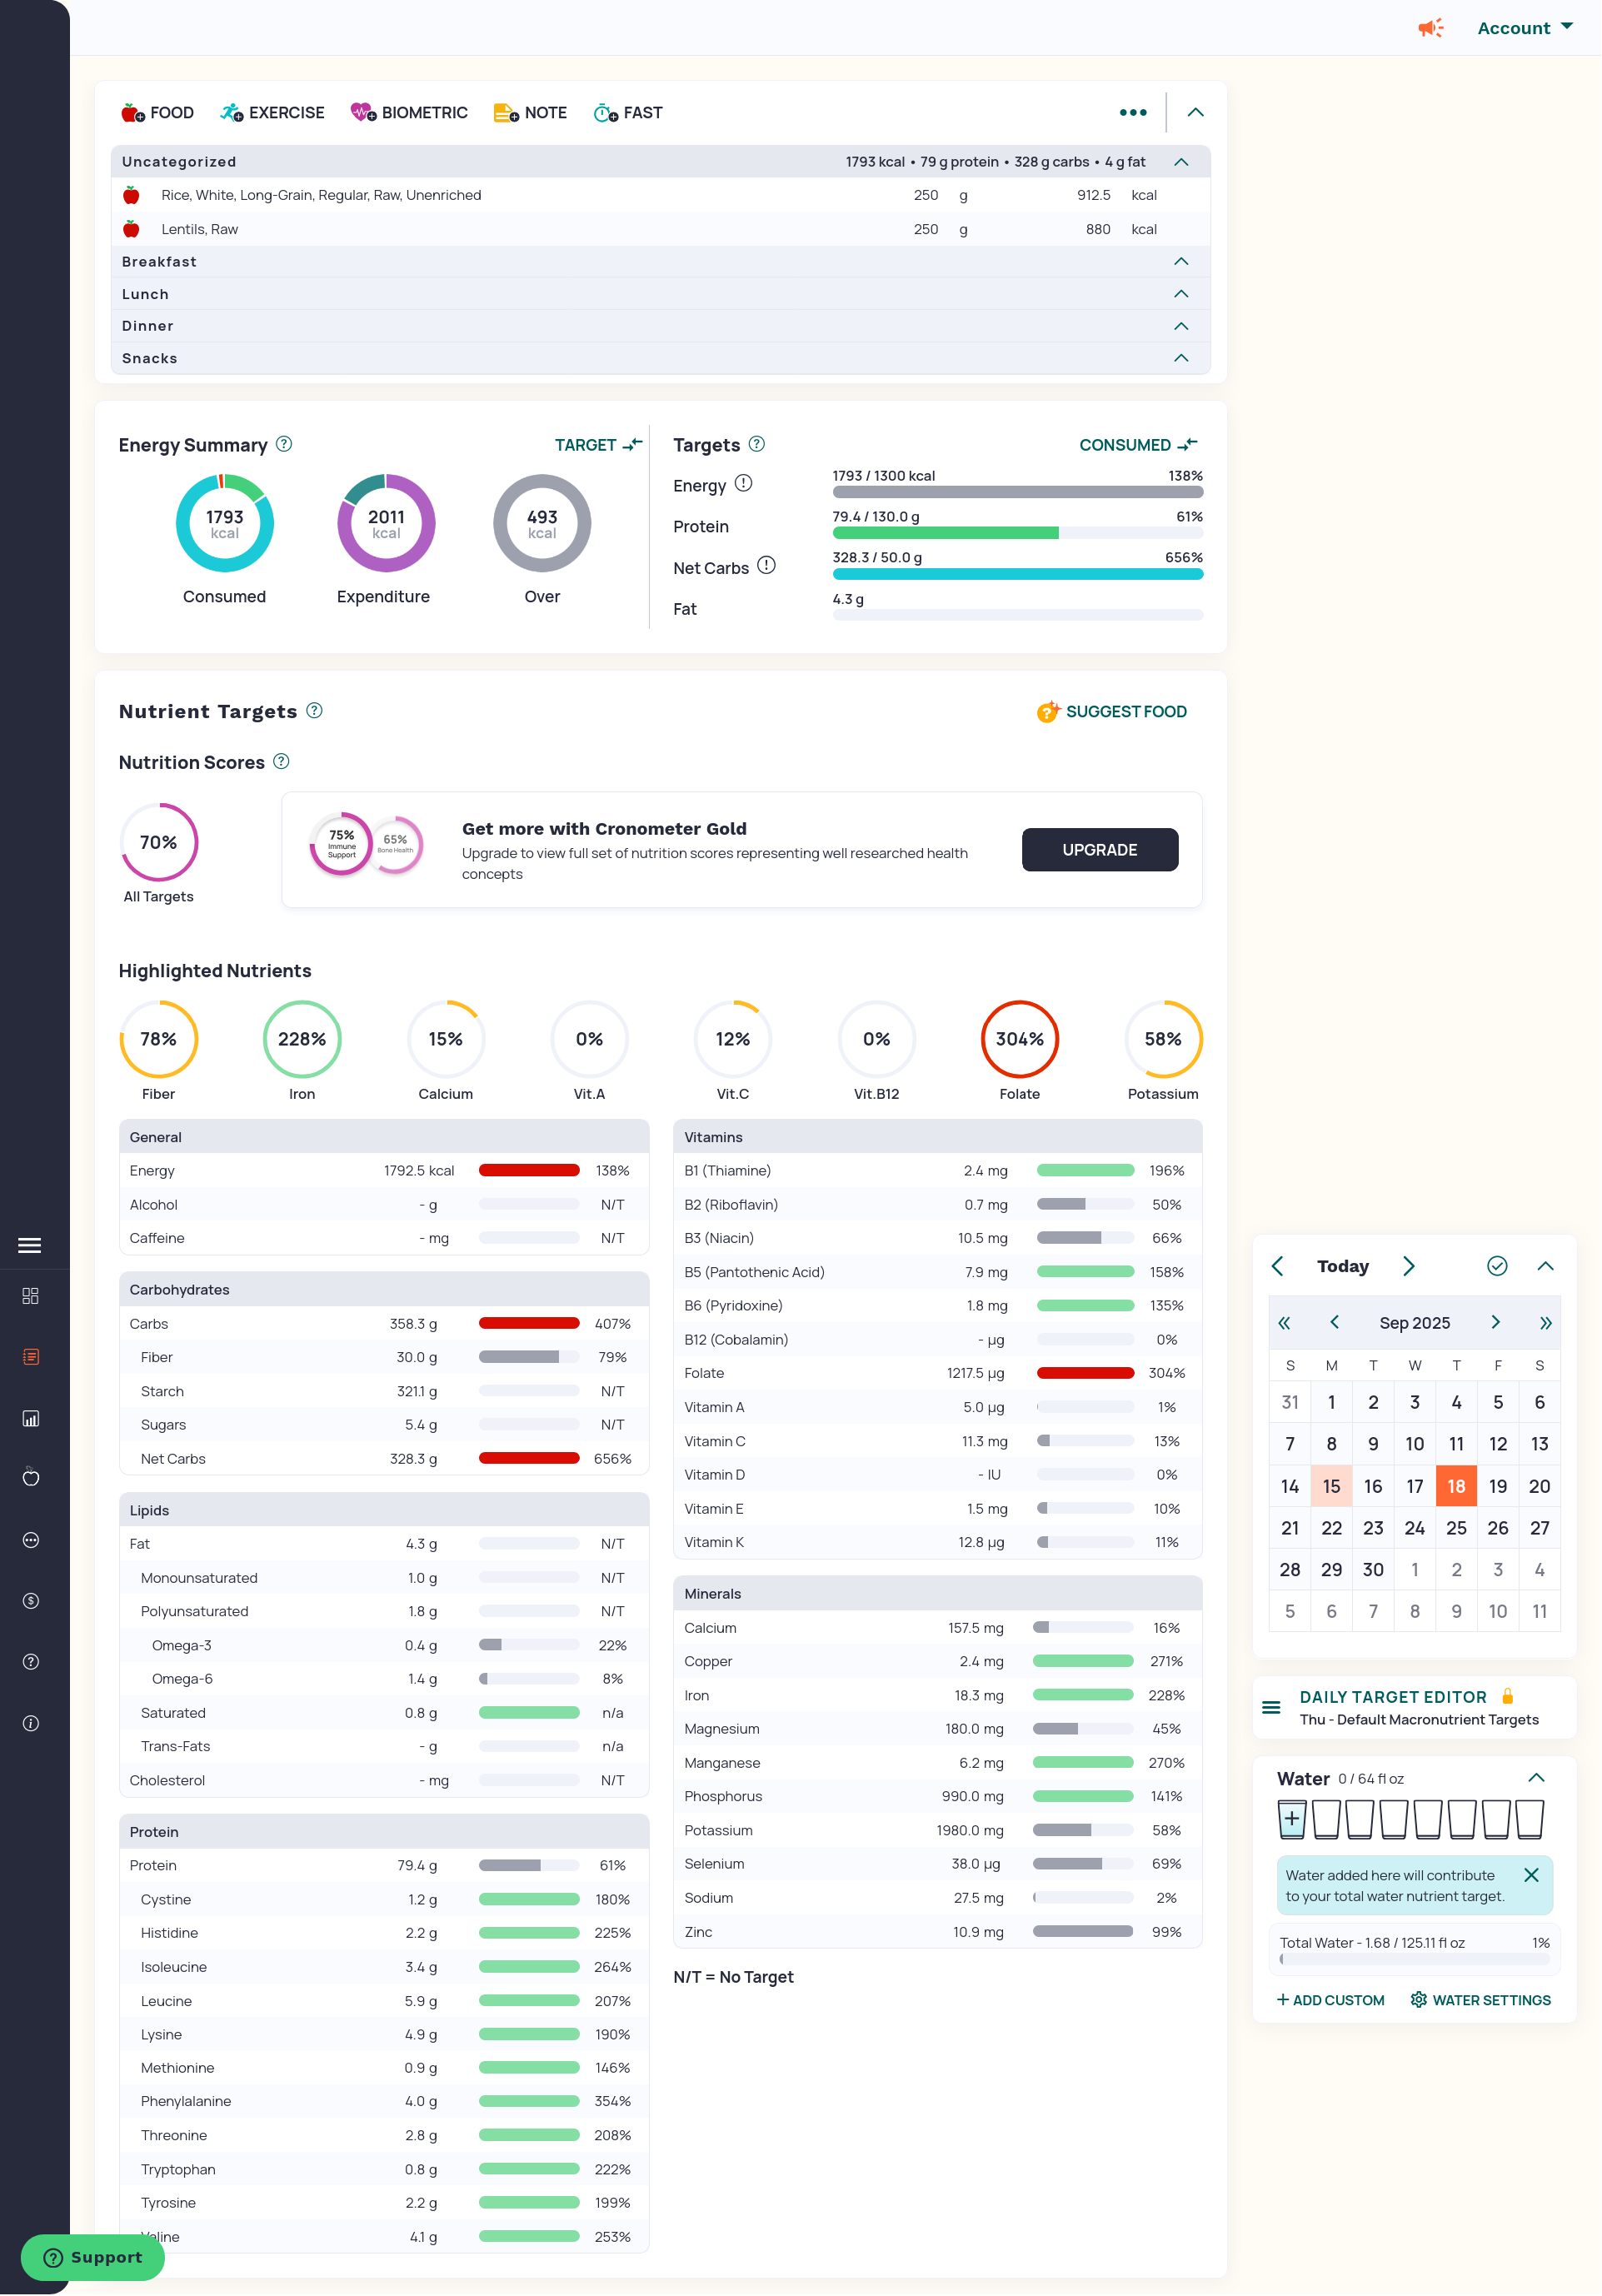1602x2296 pixels.
Task: Add a BIOMETRIC entry
Action: [x=409, y=113]
